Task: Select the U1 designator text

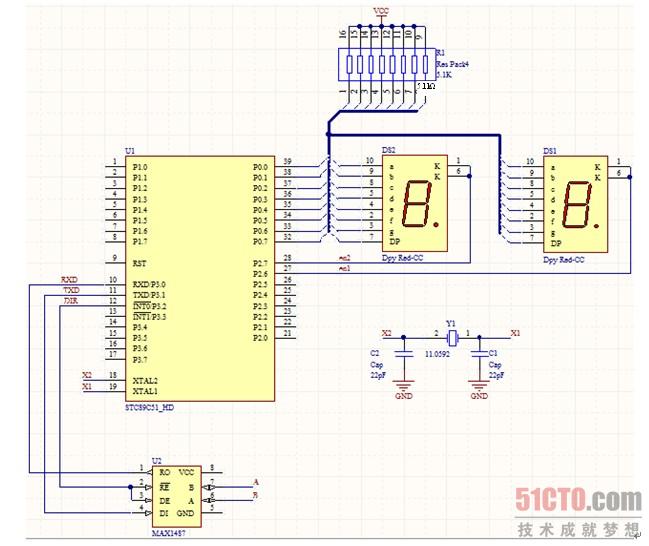Action: pyautogui.click(x=130, y=151)
